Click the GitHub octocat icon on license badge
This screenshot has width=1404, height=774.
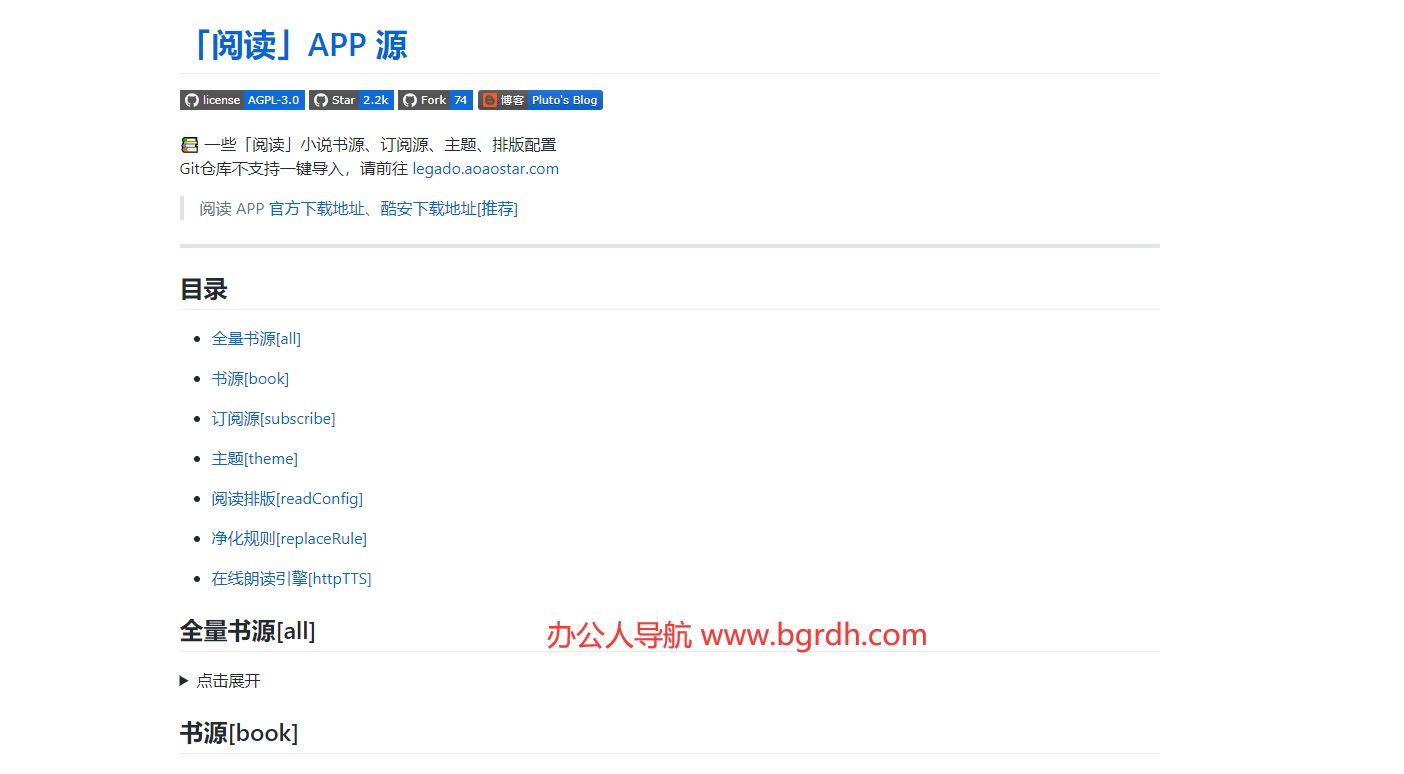[x=192, y=100]
